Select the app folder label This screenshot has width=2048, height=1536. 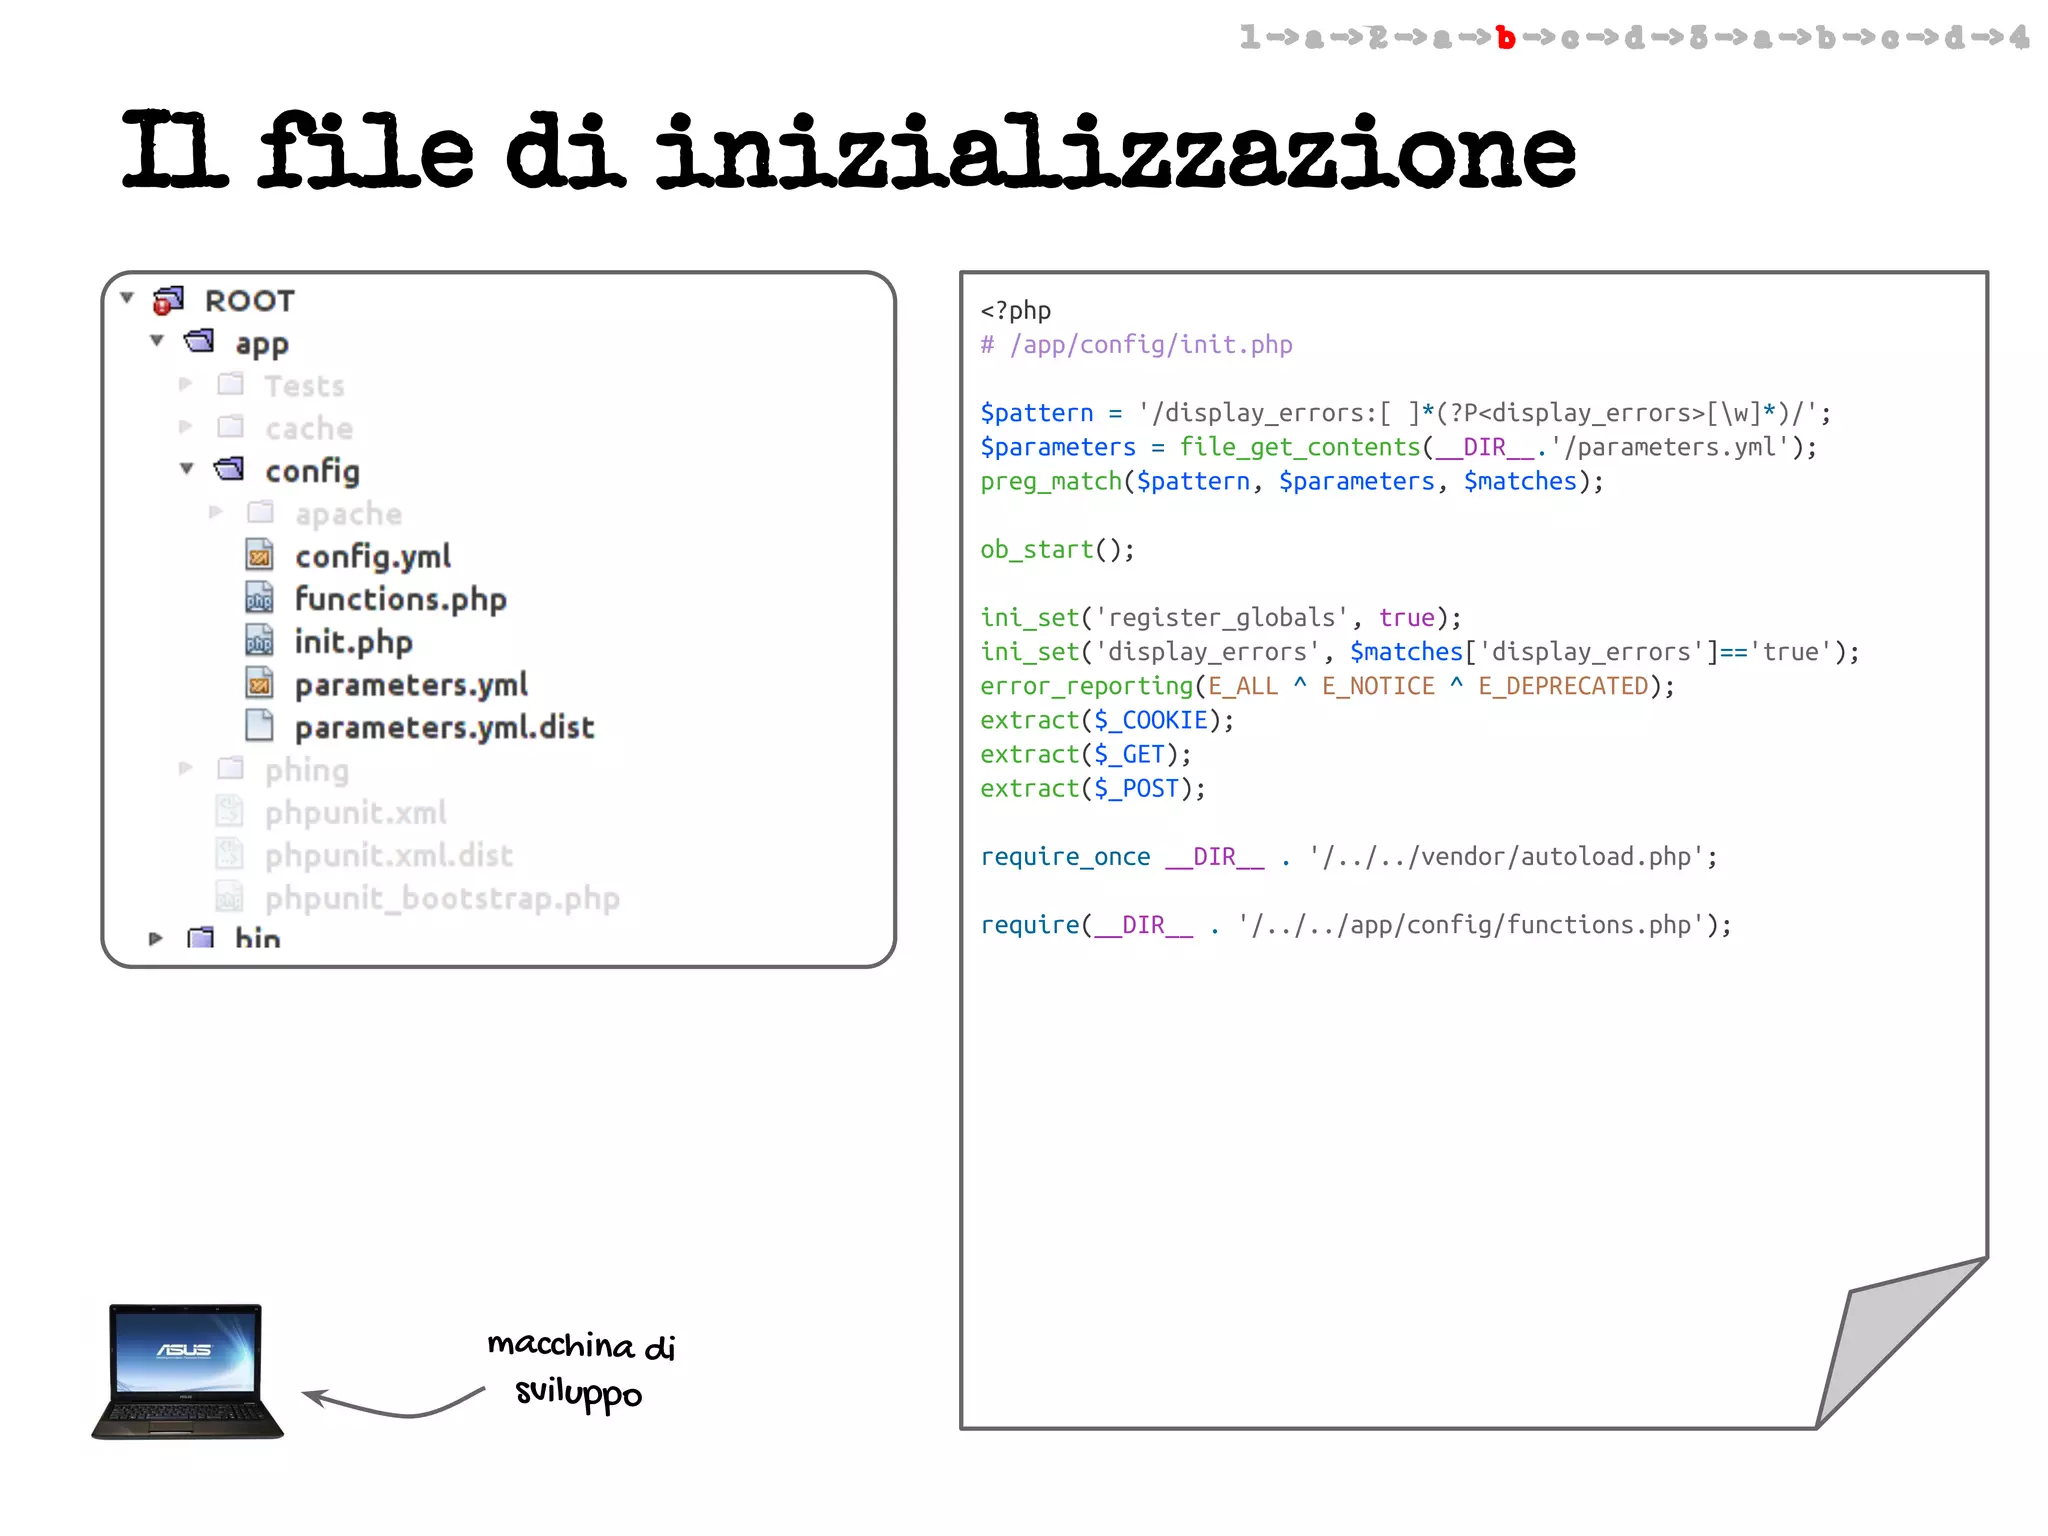point(262,344)
